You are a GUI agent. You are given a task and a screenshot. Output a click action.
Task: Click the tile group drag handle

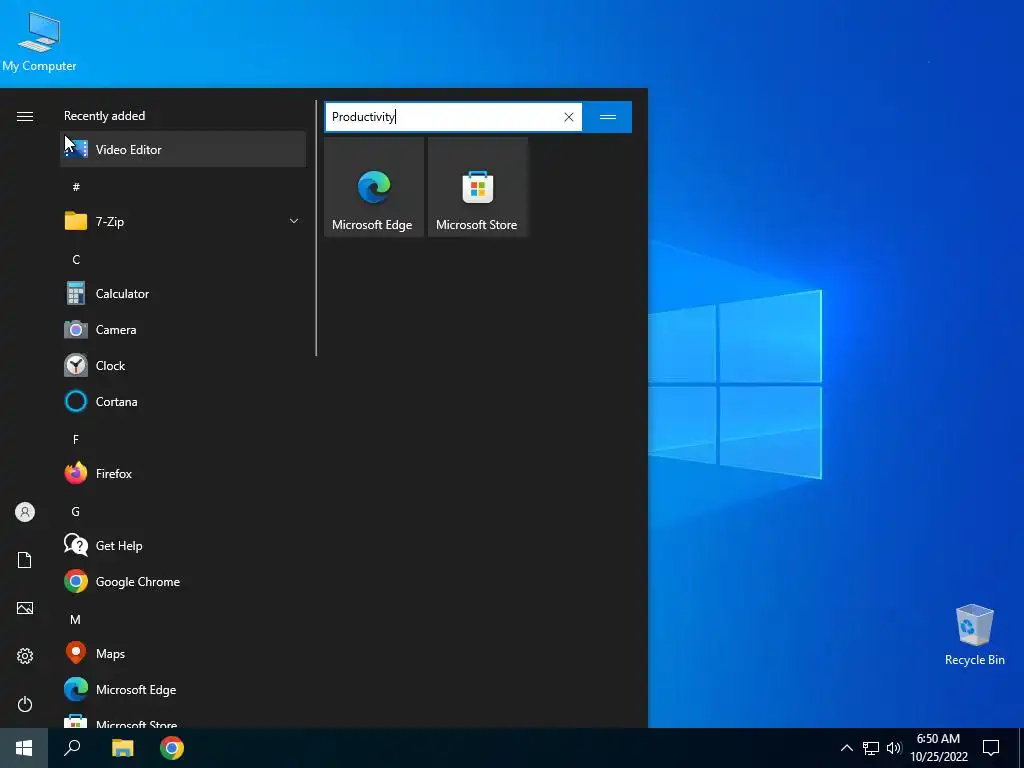tap(607, 117)
